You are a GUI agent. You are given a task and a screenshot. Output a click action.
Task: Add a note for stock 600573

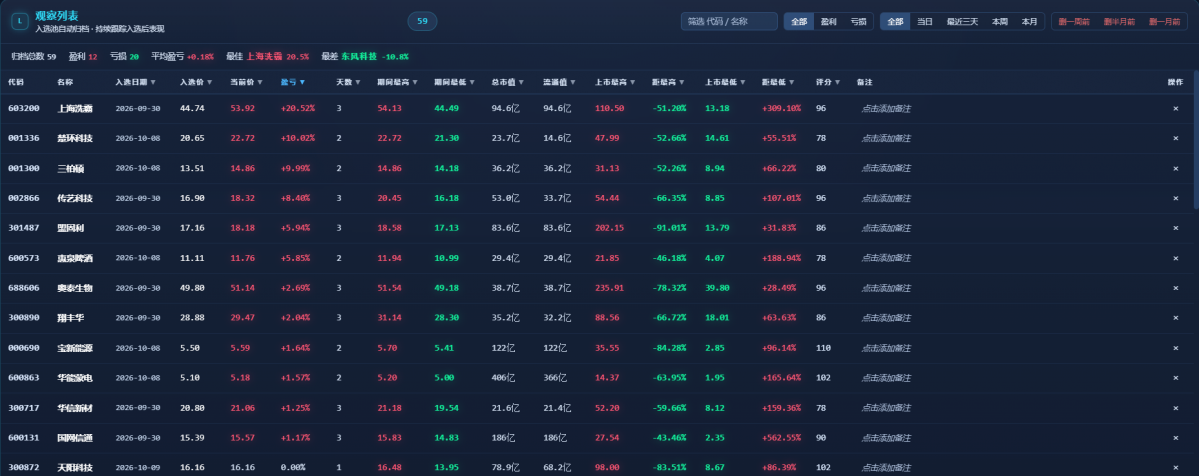click(886, 258)
